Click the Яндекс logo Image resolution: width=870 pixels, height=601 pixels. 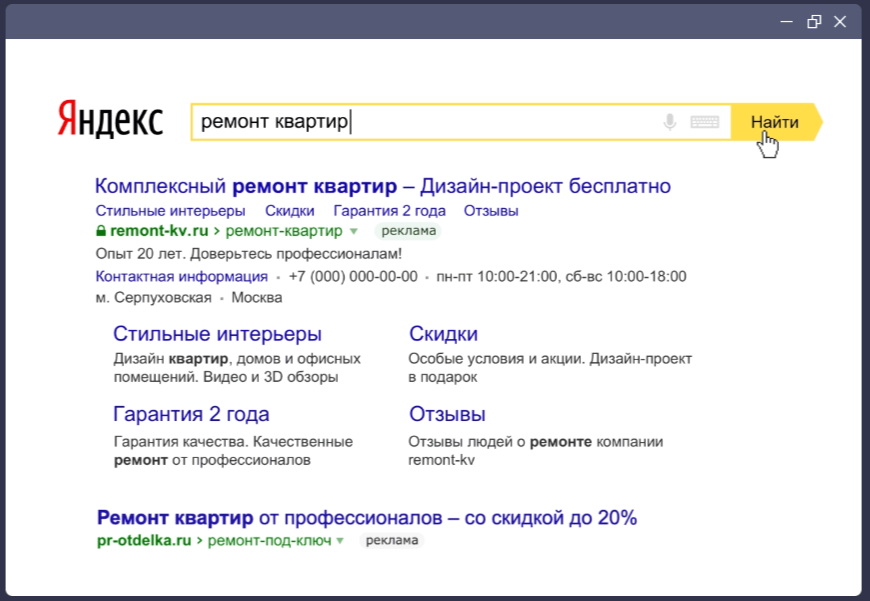tap(110, 119)
